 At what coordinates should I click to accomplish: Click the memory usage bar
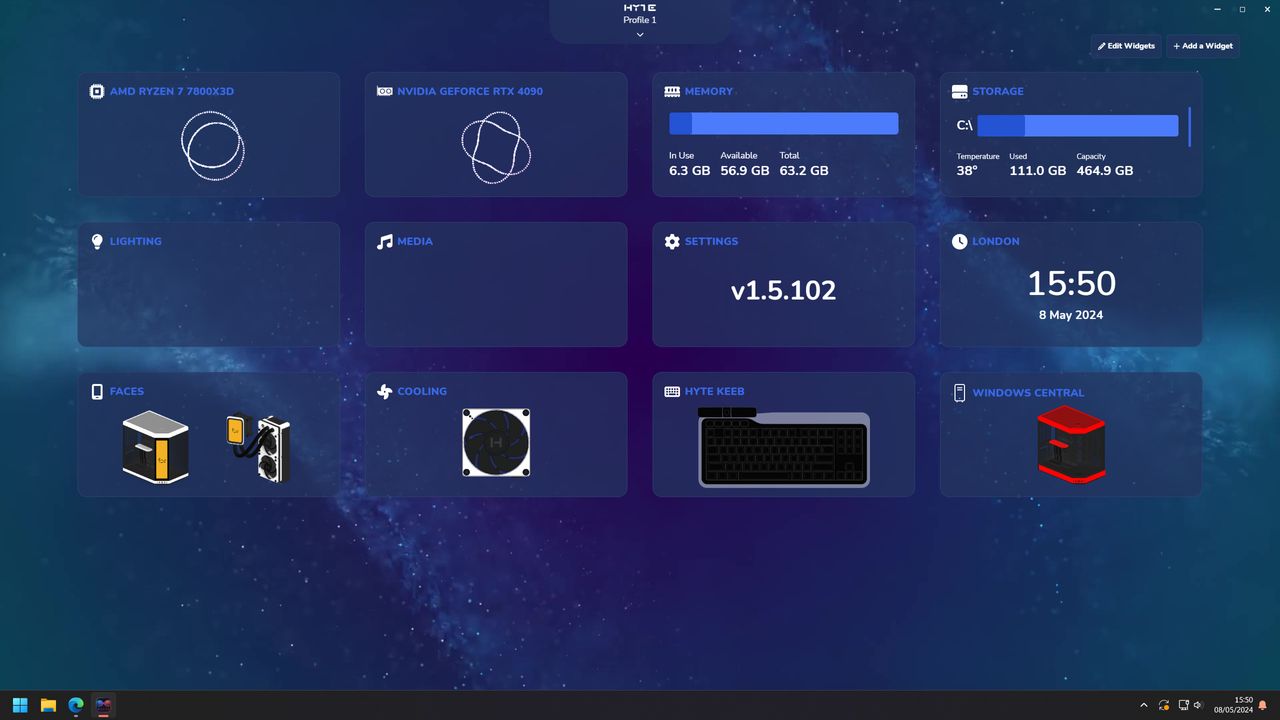784,123
